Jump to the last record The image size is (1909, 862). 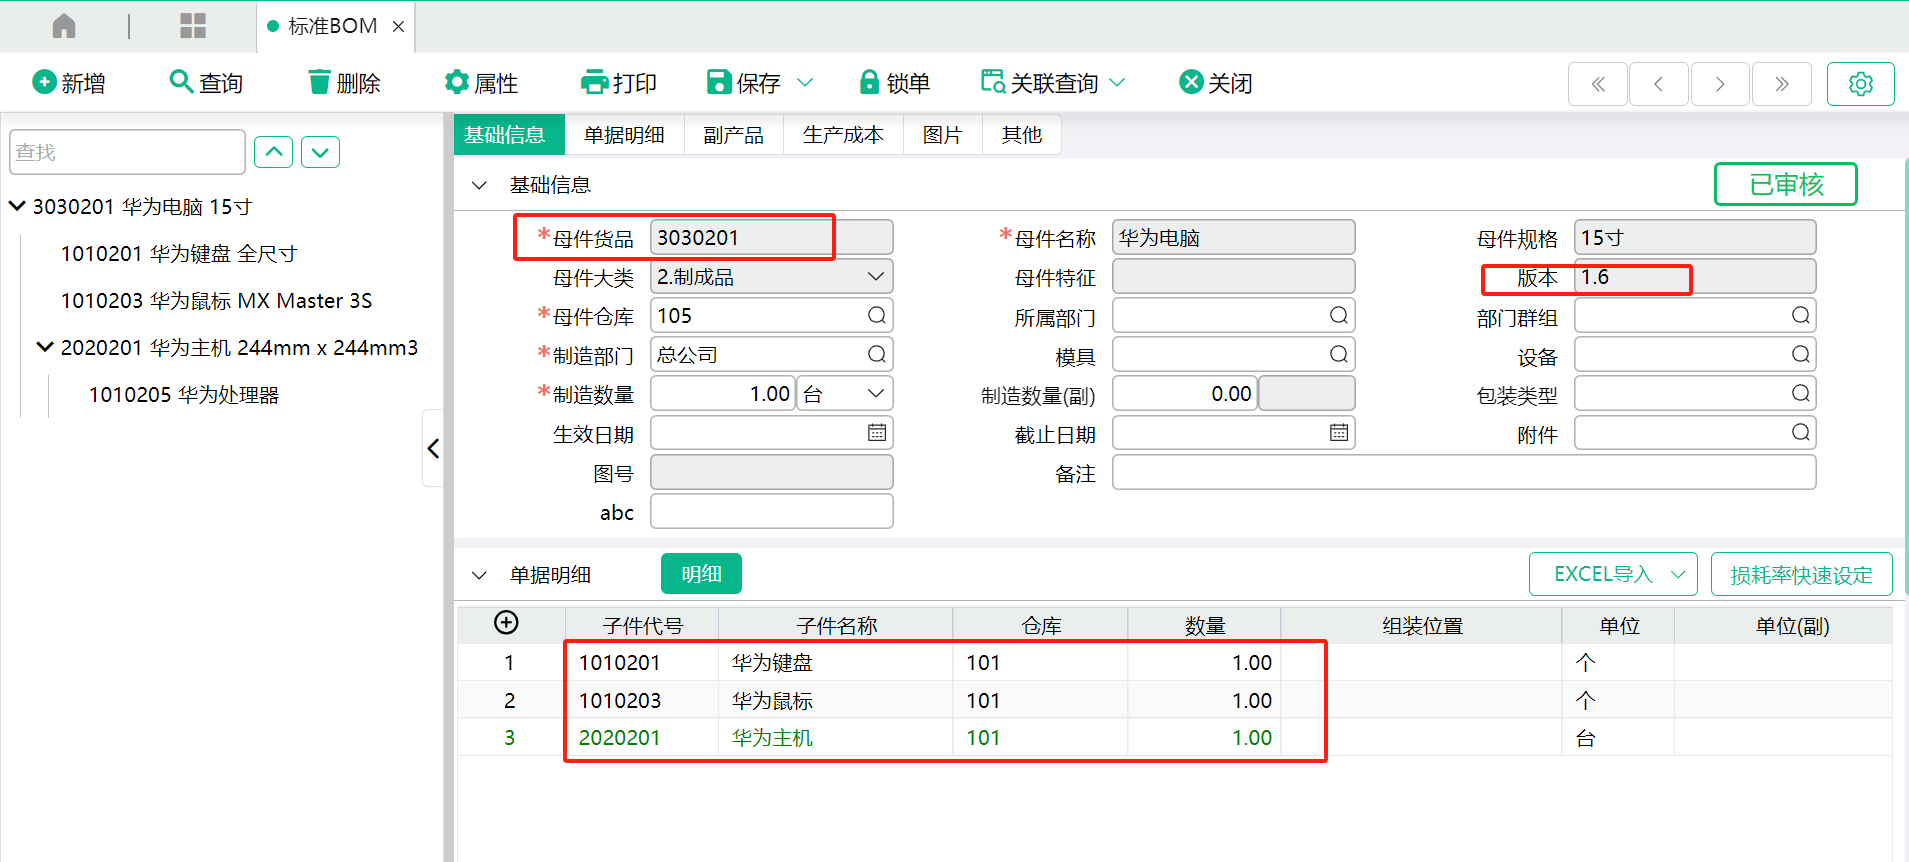pyautogui.click(x=1781, y=84)
